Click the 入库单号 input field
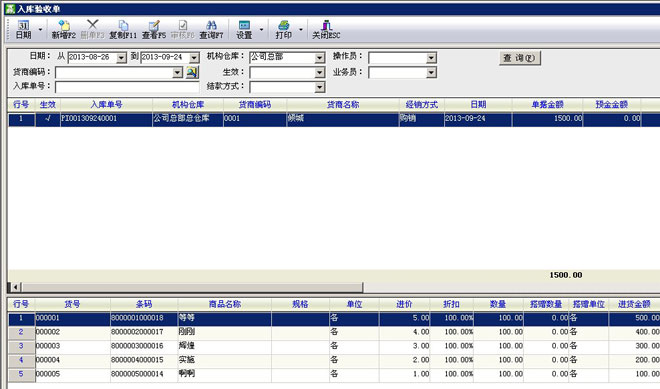The width and height of the screenshot is (660, 389). [x=127, y=87]
